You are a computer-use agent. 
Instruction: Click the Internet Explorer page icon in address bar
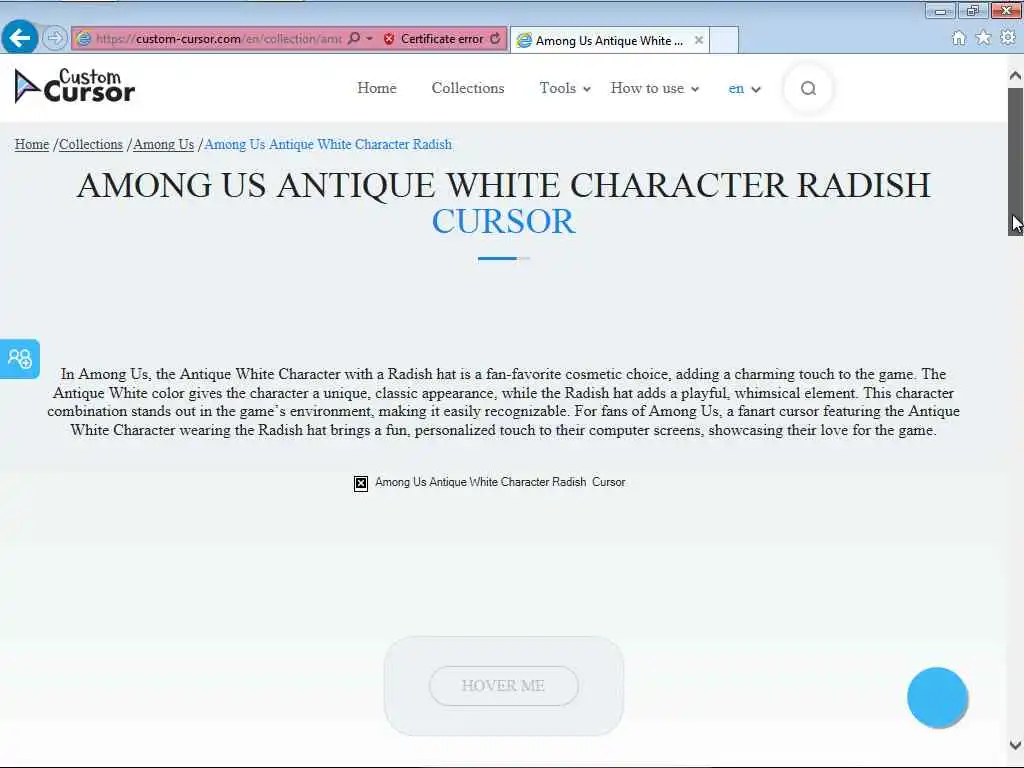coord(84,39)
